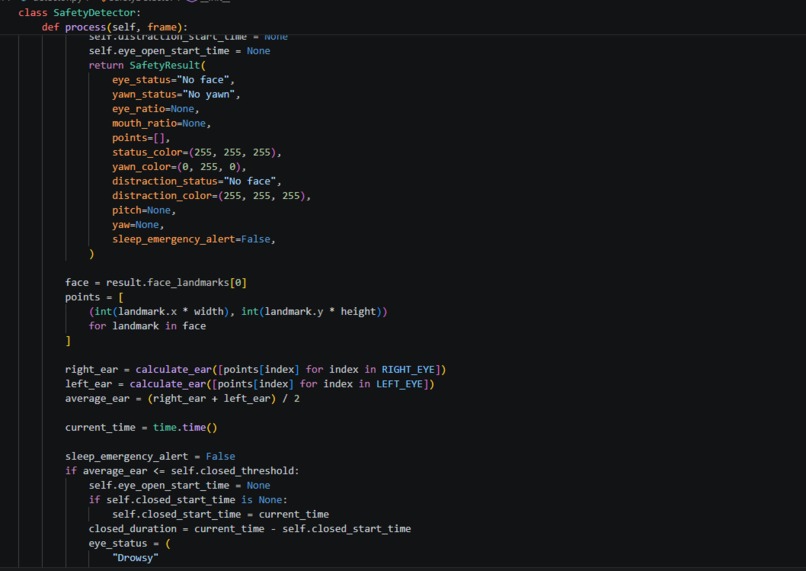Click 'average_ear = (right_ear + left_ear) / 2'
Image resolution: width=806 pixels, height=571 pixels.
[x=182, y=398]
